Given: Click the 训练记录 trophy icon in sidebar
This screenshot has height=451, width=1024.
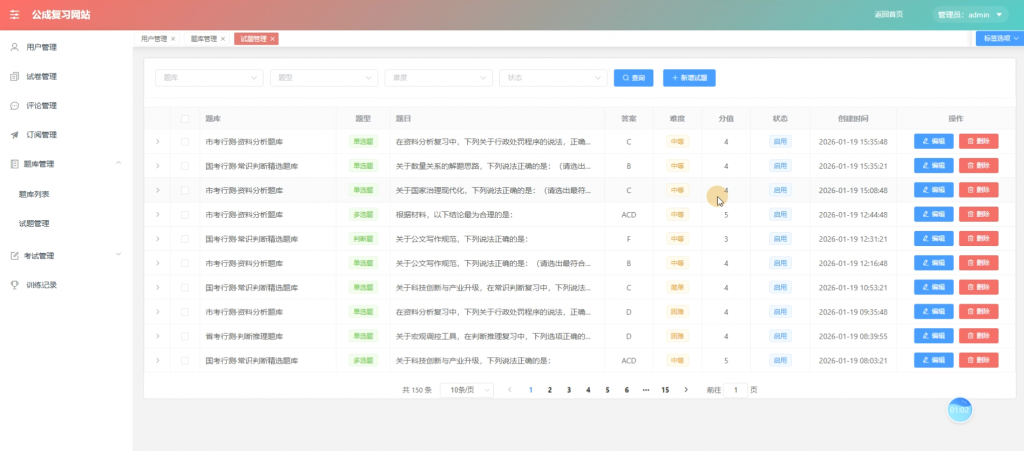Looking at the screenshot, I should pyautogui.click(x=14, y=285).
